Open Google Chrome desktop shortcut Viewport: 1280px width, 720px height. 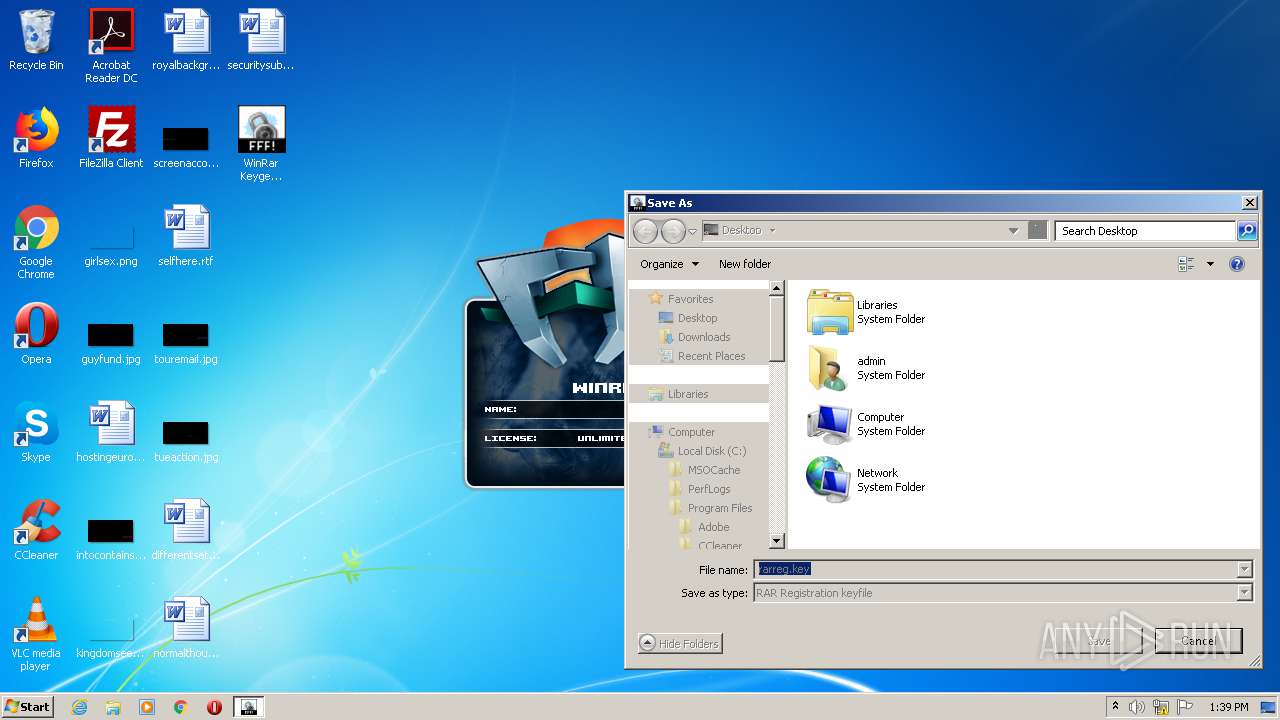[36, 242]
